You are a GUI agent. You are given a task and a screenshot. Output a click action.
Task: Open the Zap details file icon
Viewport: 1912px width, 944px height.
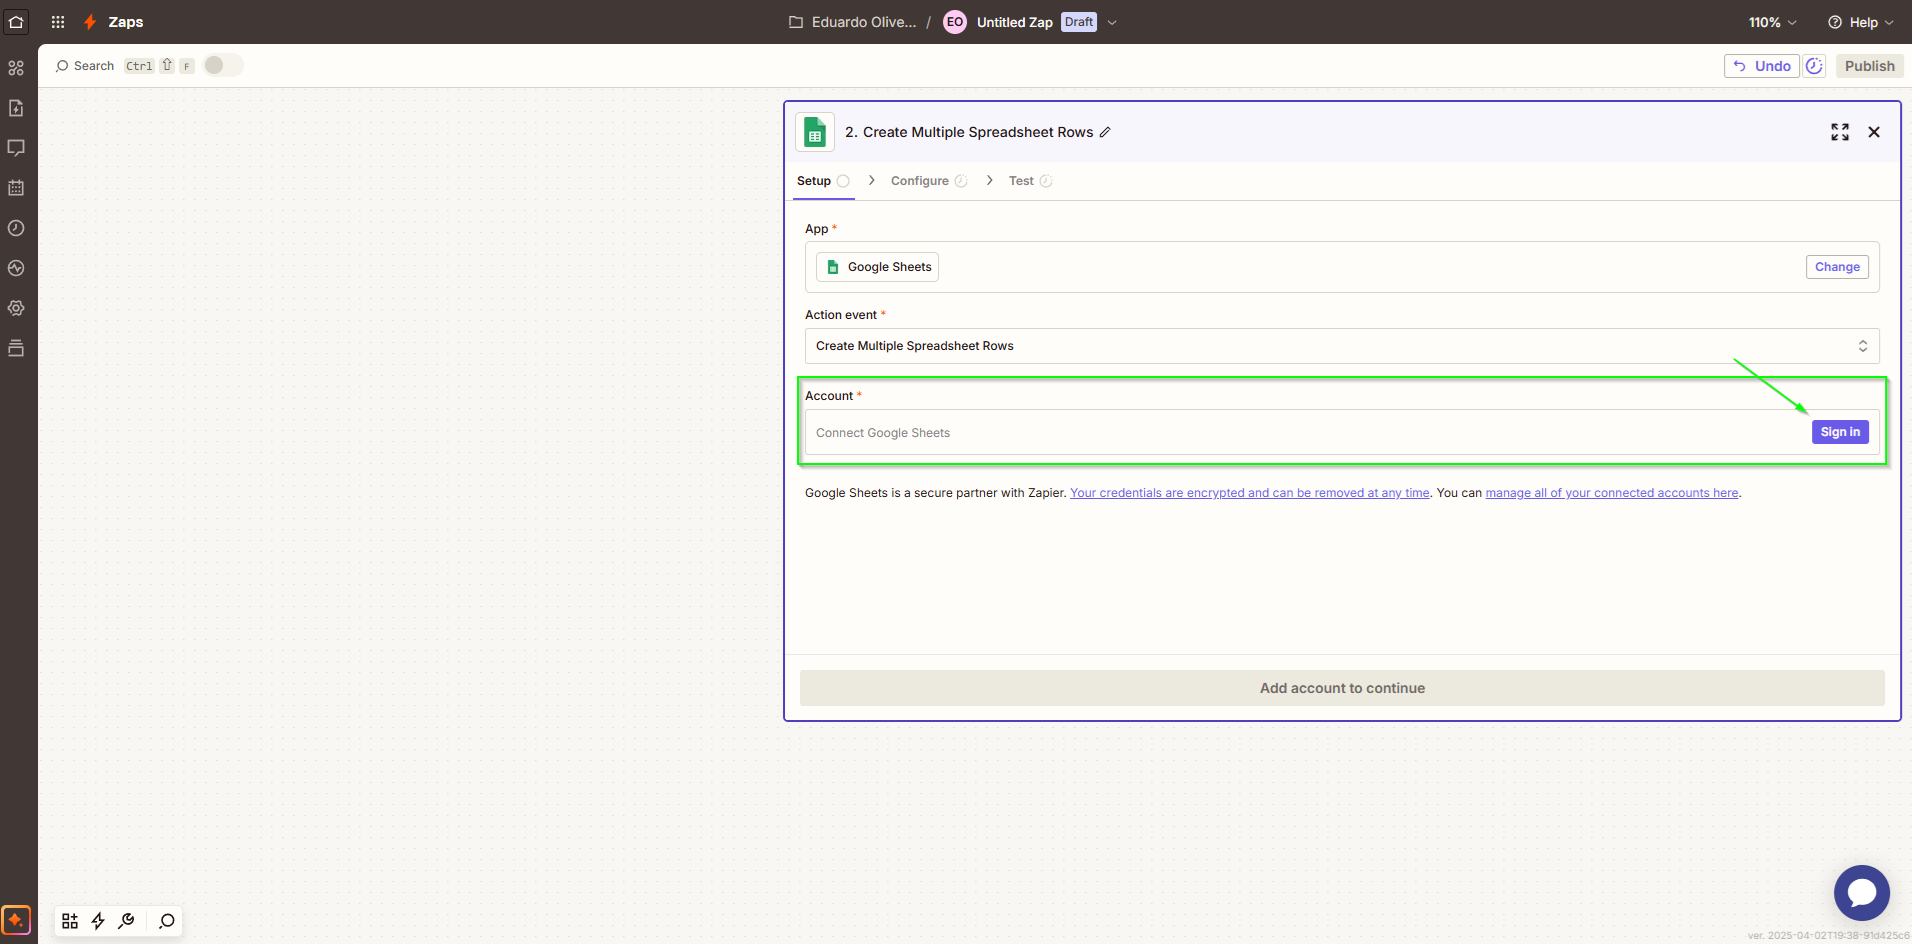click(16, 108)
